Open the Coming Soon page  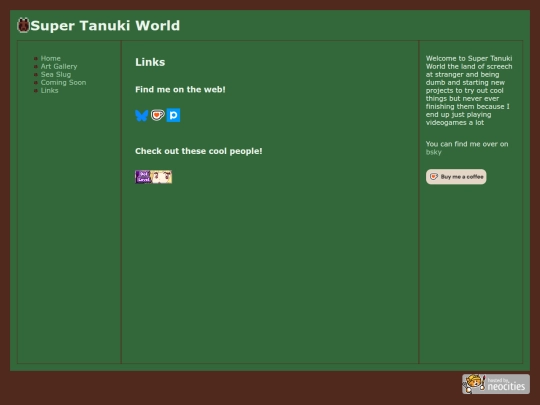63,82
